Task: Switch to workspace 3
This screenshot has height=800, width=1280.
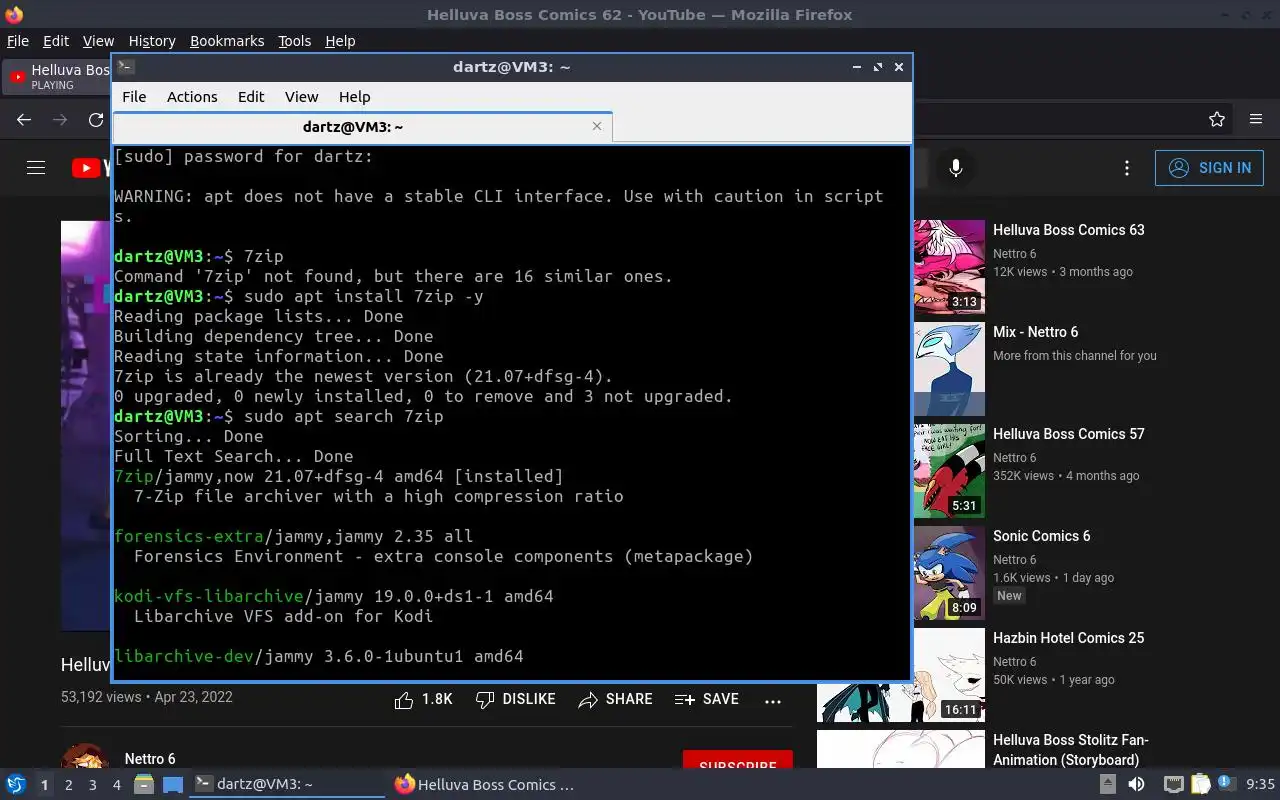Action: click(x=93, y=785)
